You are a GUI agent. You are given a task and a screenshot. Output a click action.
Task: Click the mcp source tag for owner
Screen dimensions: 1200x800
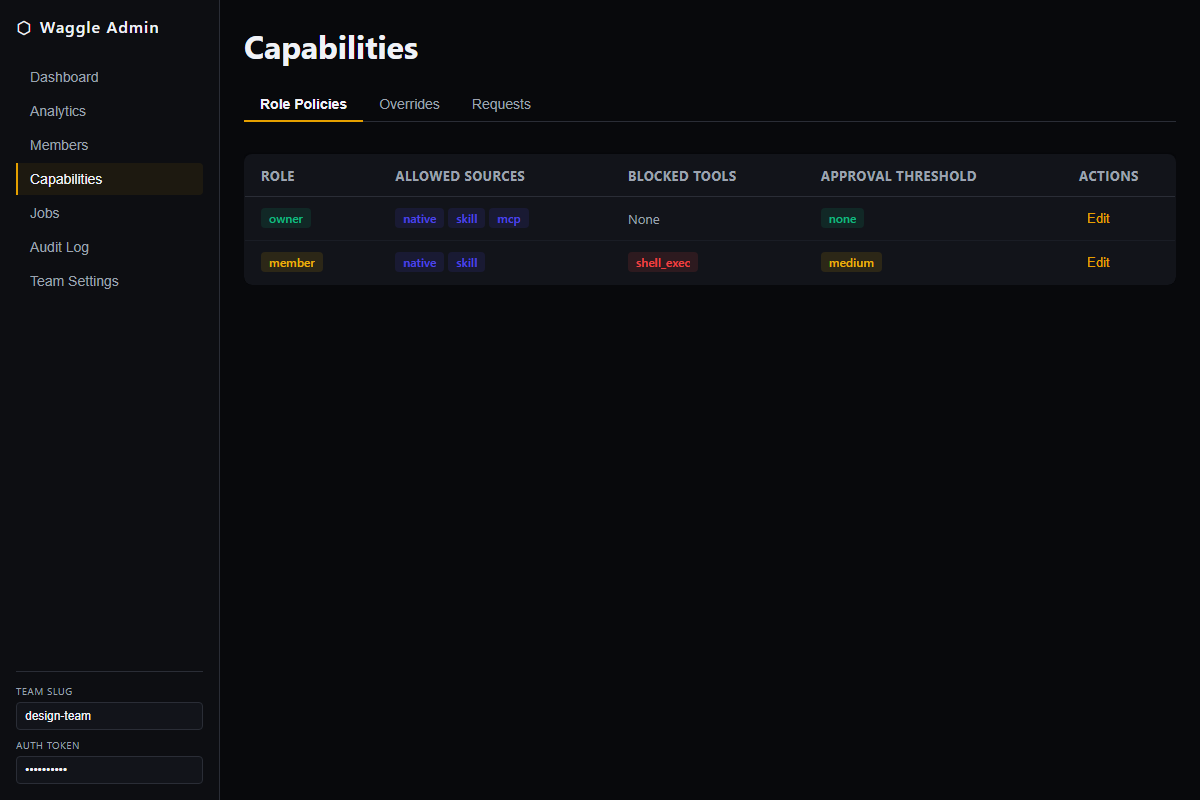509,218
